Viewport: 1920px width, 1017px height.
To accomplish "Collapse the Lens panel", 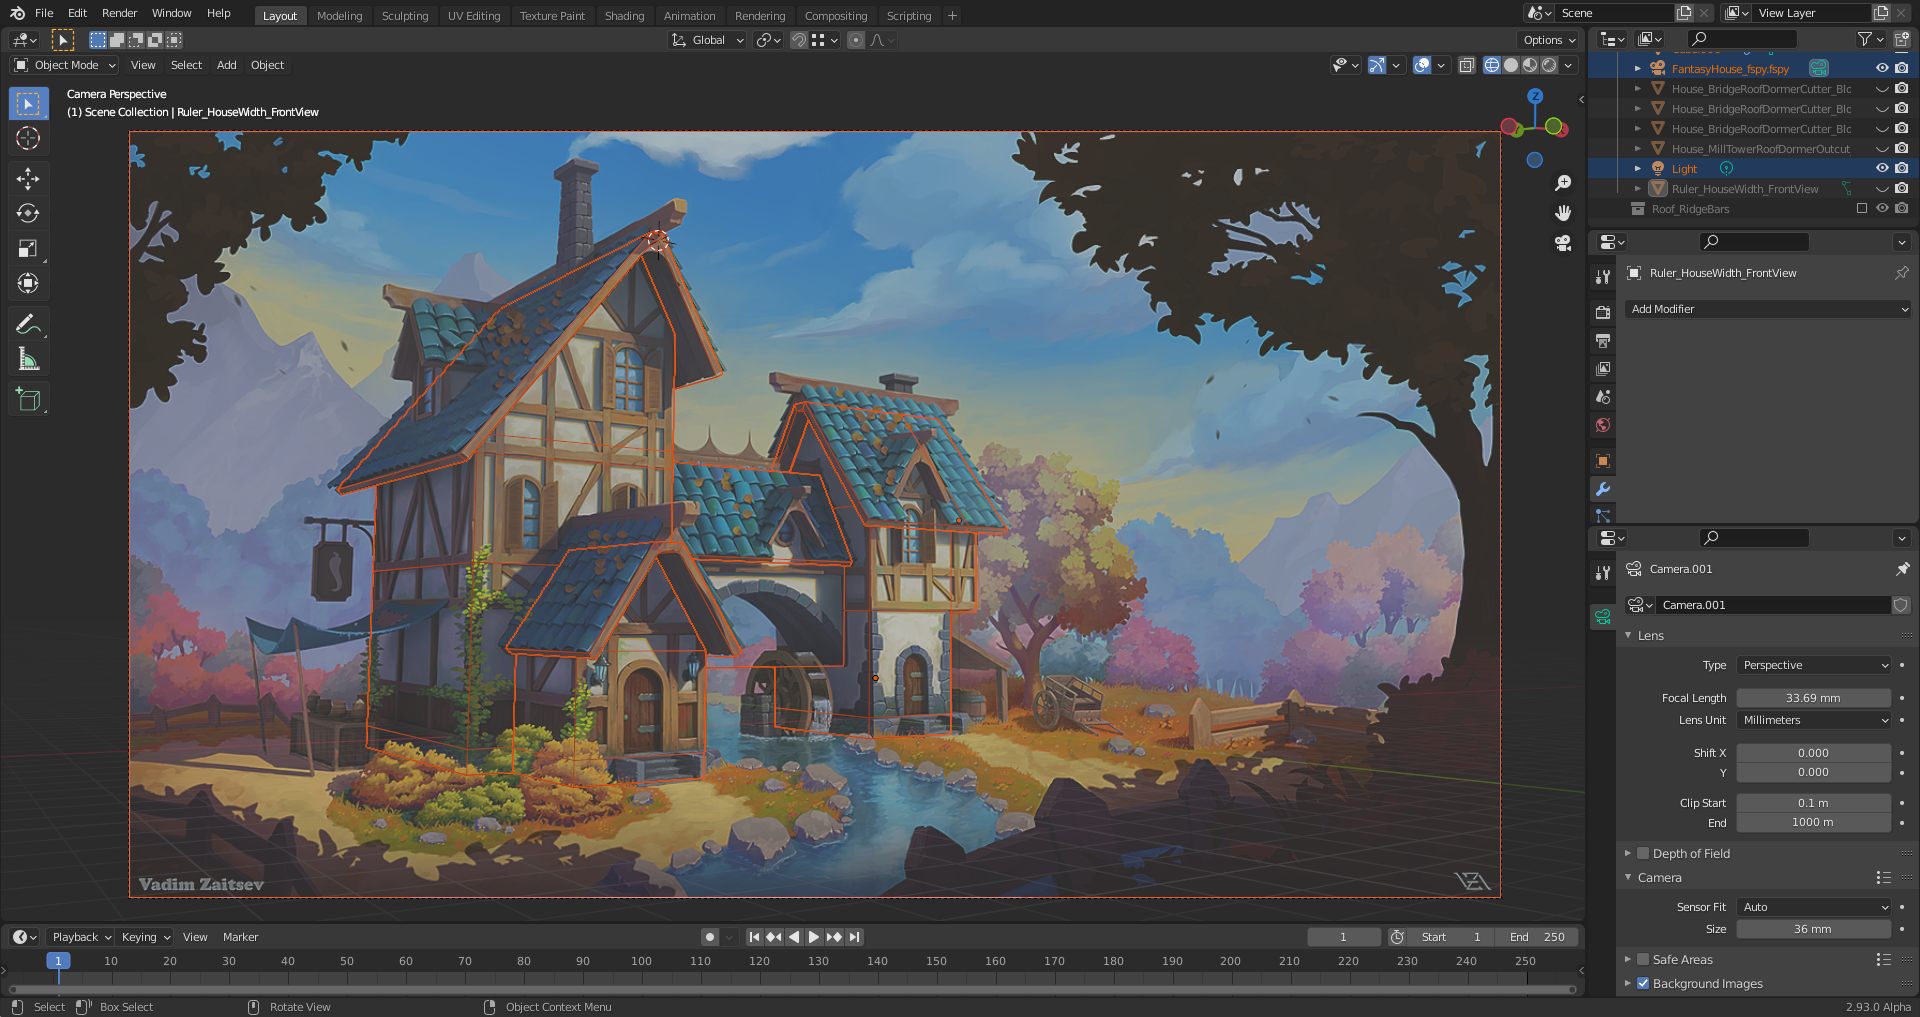I will pos(1628,636).
